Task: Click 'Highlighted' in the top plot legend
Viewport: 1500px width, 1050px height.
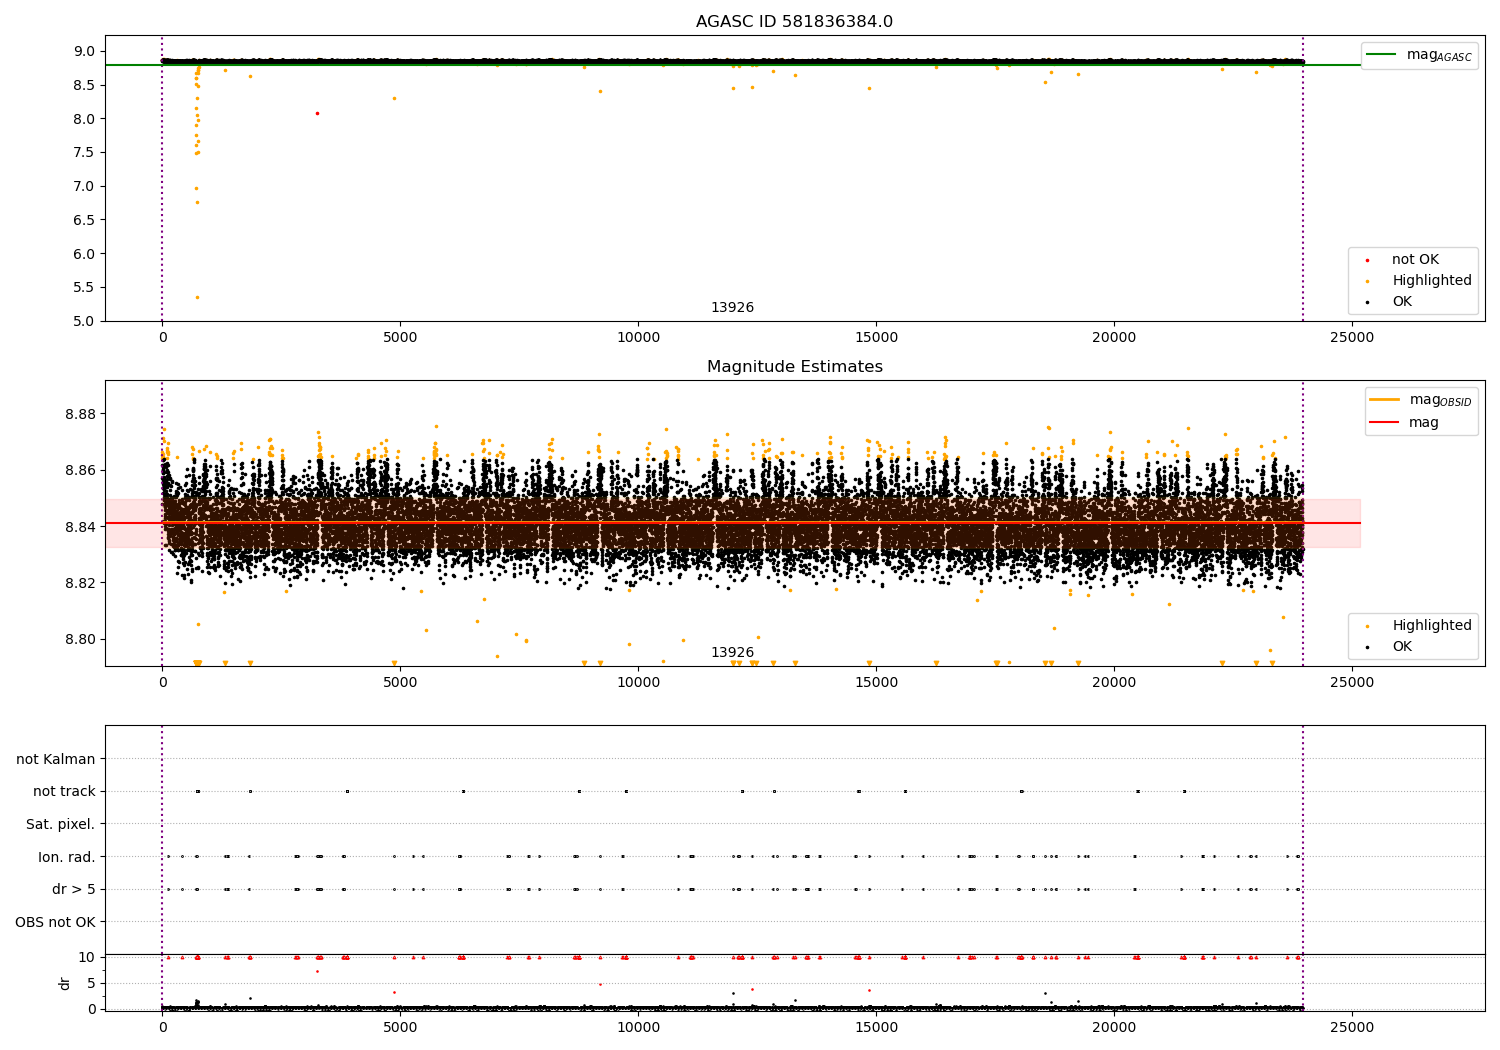Action: (x=1431, y=281)
